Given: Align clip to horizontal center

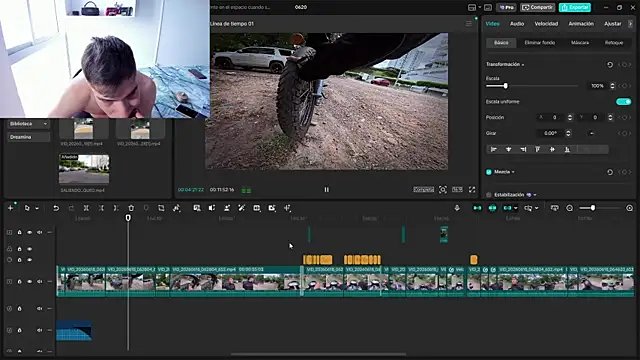Looking at the screenshot, I should click(x=509, y=150).
